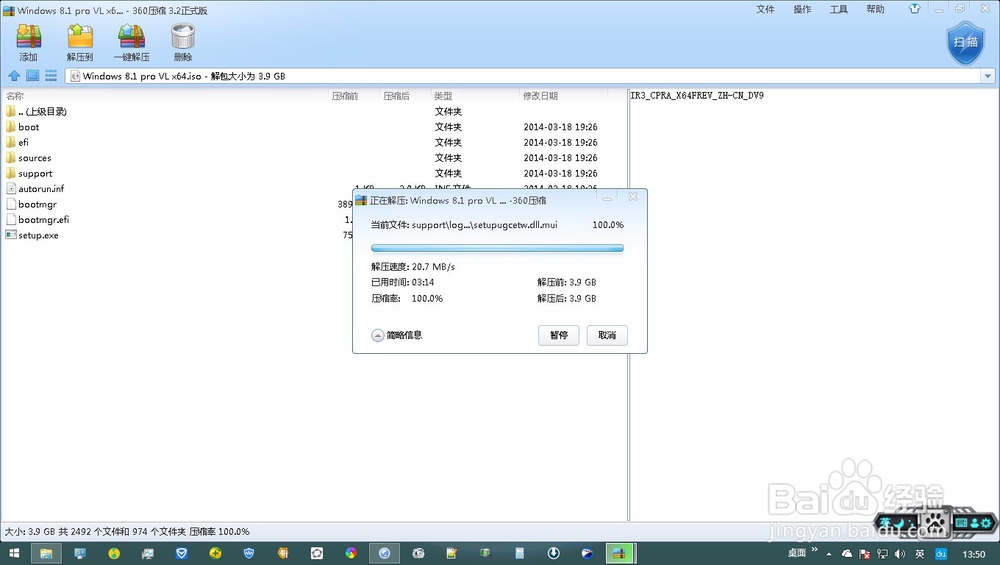This screenshot has height=565, width=1000.
Task: Select the support folder
Action: [x=29, y=173]
